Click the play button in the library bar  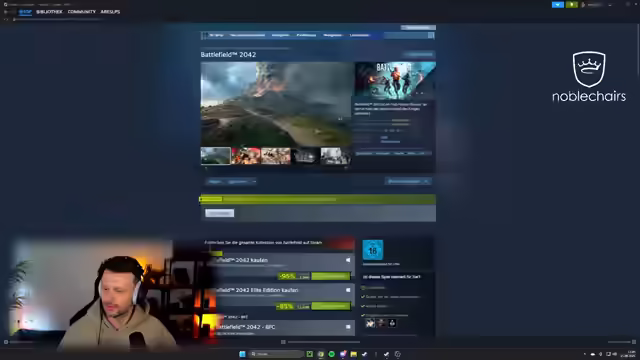pos(220,213)
